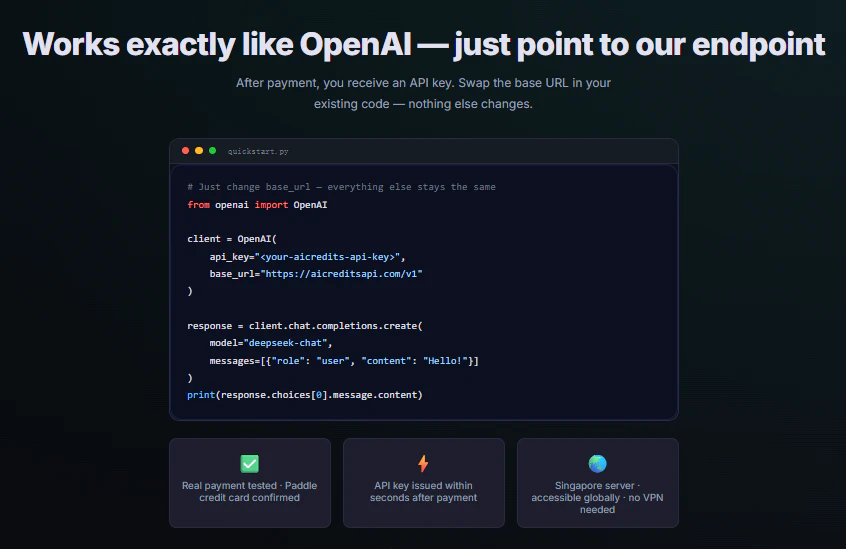Click the globe icon on Singapore server card
The height and width of the screenshot is (549, 846).
597,463
